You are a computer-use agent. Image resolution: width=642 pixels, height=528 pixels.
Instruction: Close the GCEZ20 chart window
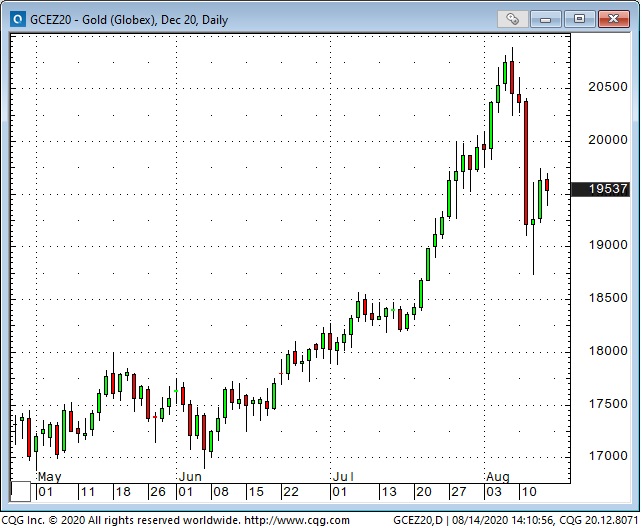click(613, 19)
